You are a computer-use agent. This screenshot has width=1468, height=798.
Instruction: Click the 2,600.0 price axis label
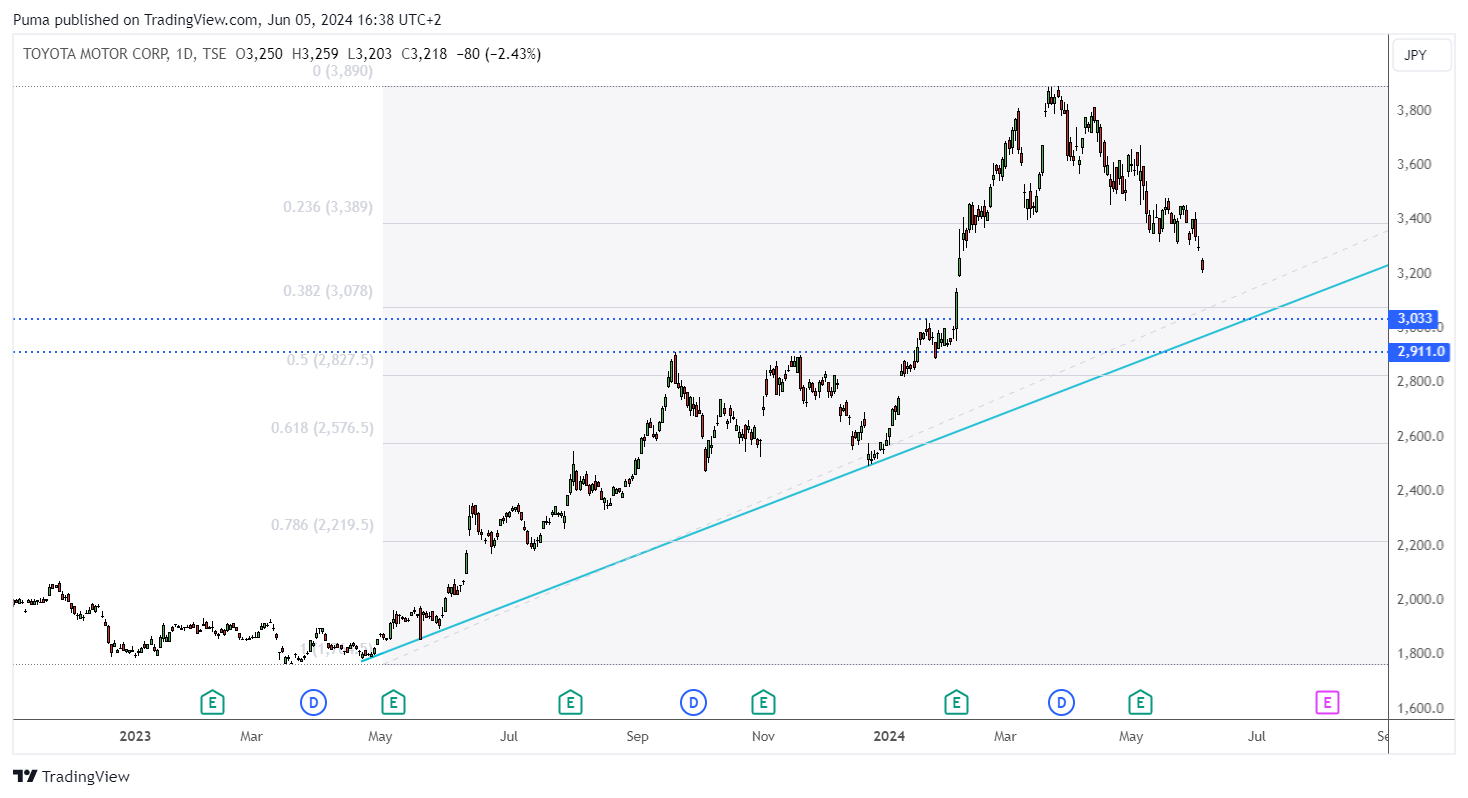coord(1419,436)
